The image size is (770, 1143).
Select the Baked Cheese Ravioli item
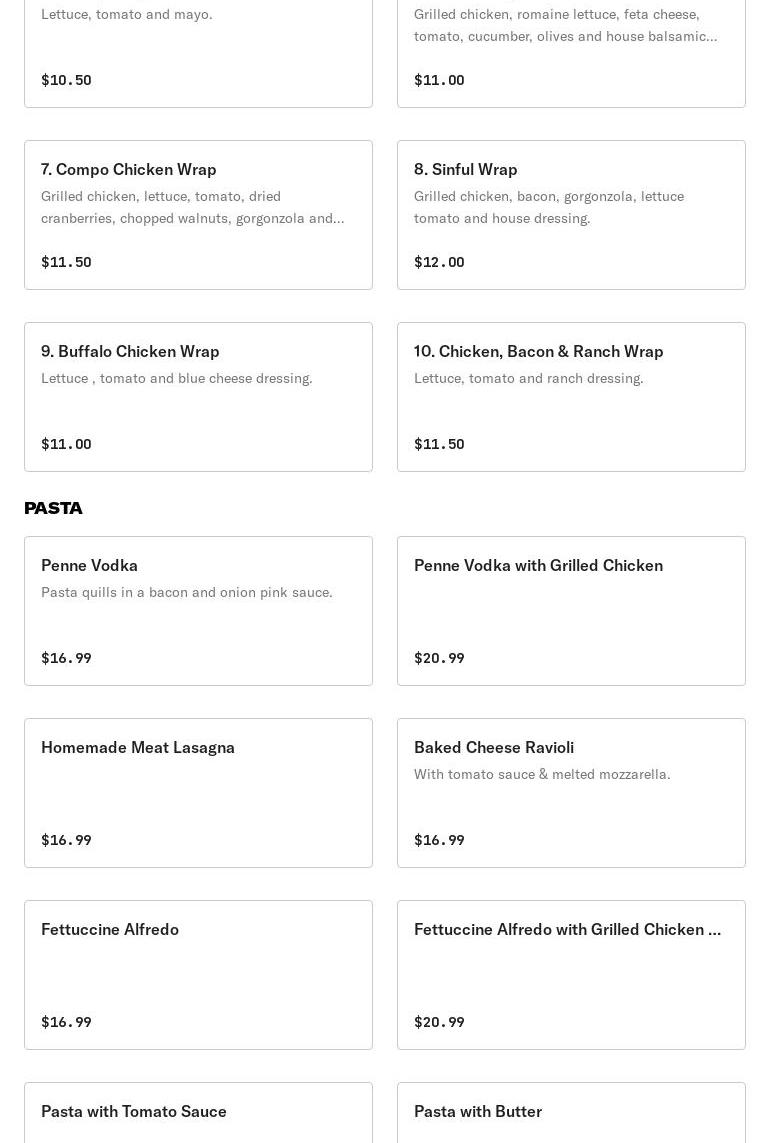point(571,793)
